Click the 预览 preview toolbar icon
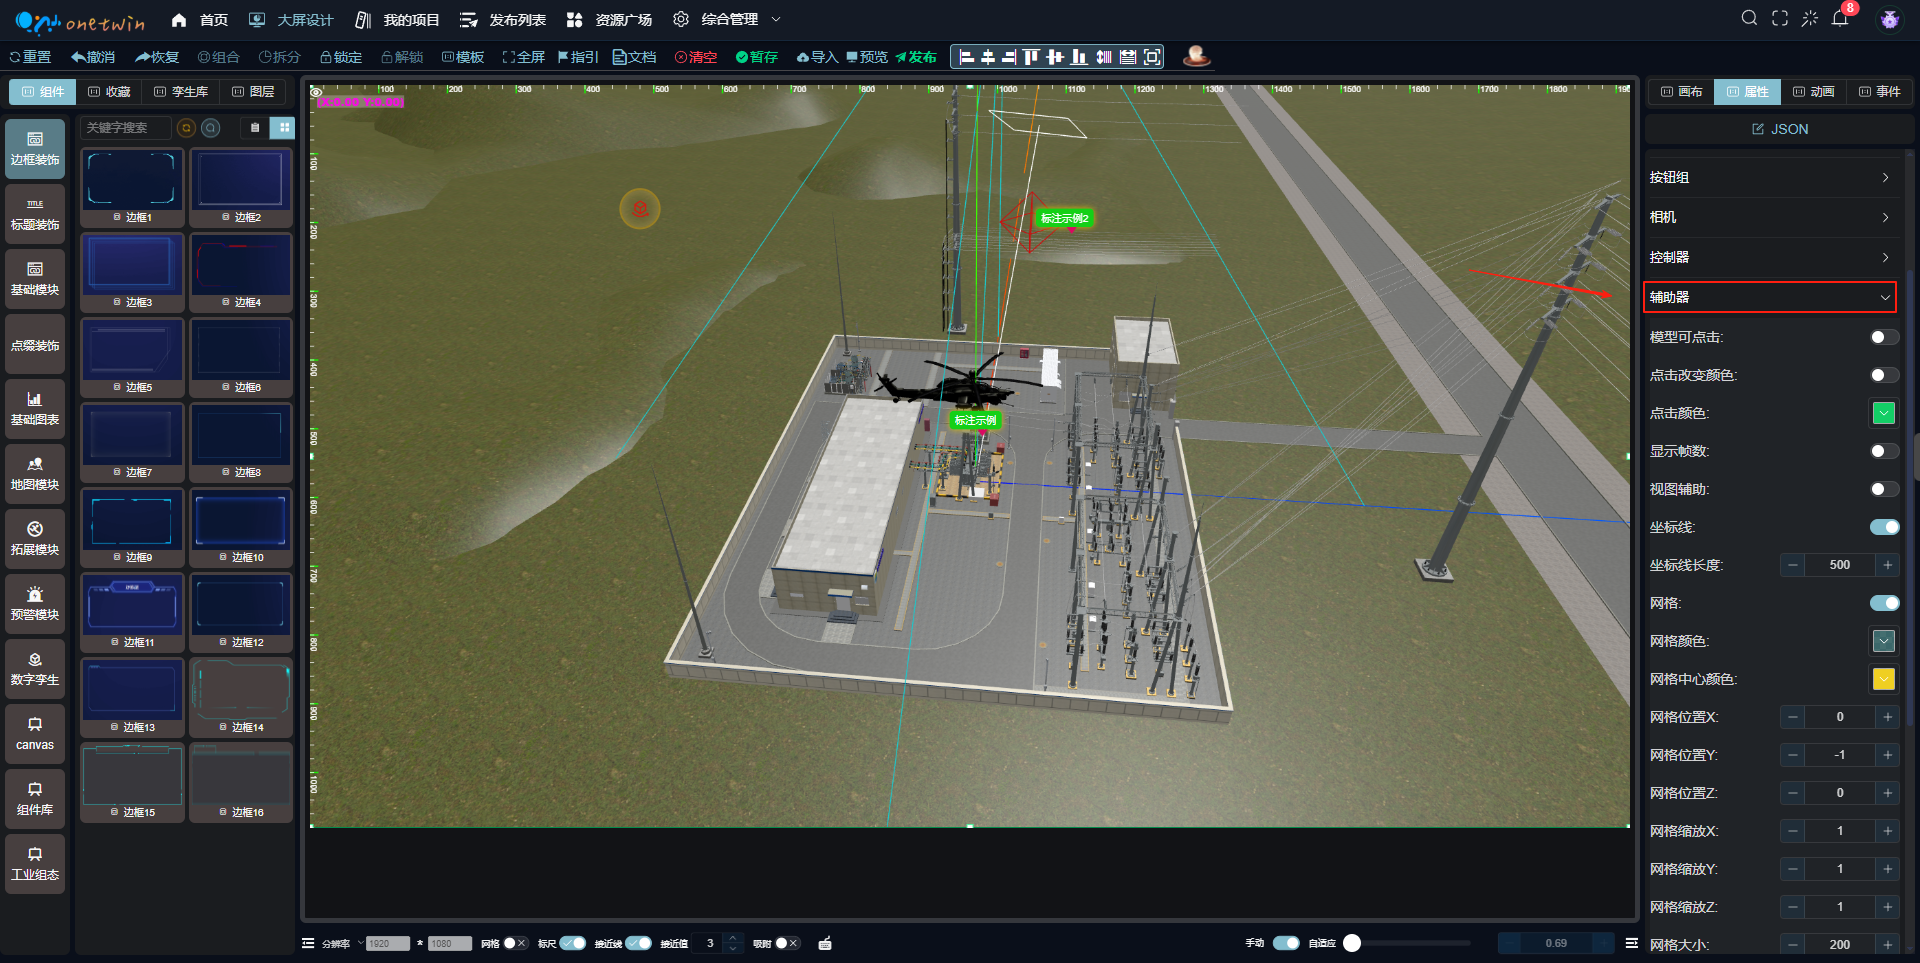The image size is (1920, 963). point(866,57)
